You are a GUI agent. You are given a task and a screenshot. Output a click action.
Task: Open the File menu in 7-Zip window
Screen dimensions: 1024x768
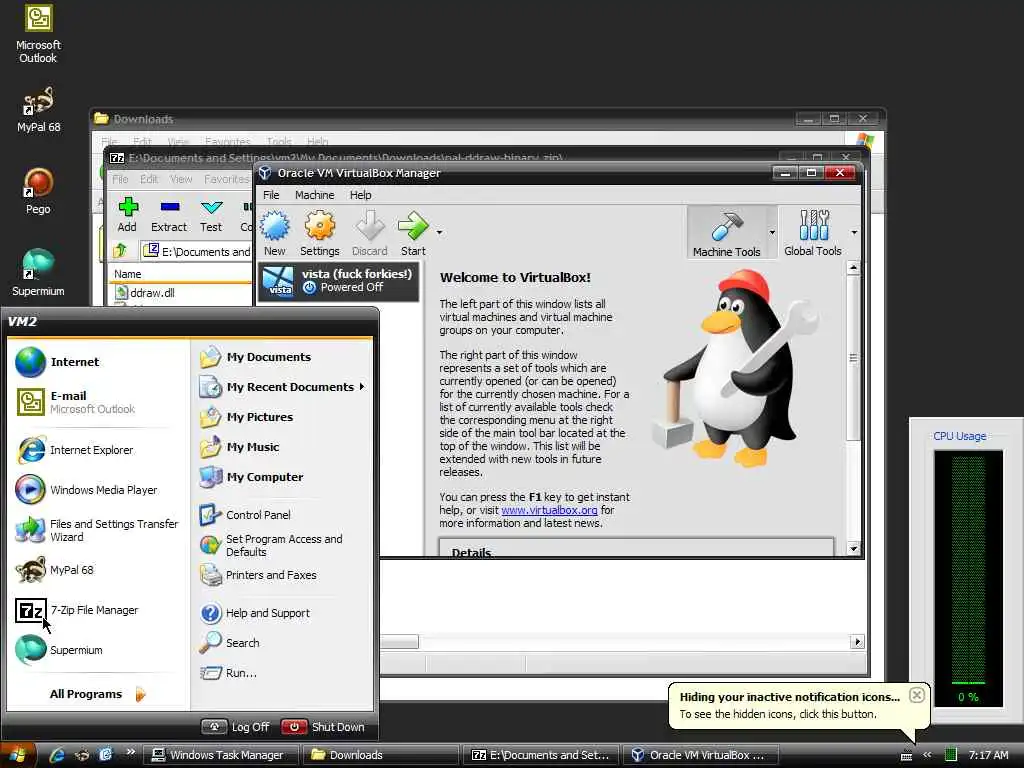click(120, 179)
